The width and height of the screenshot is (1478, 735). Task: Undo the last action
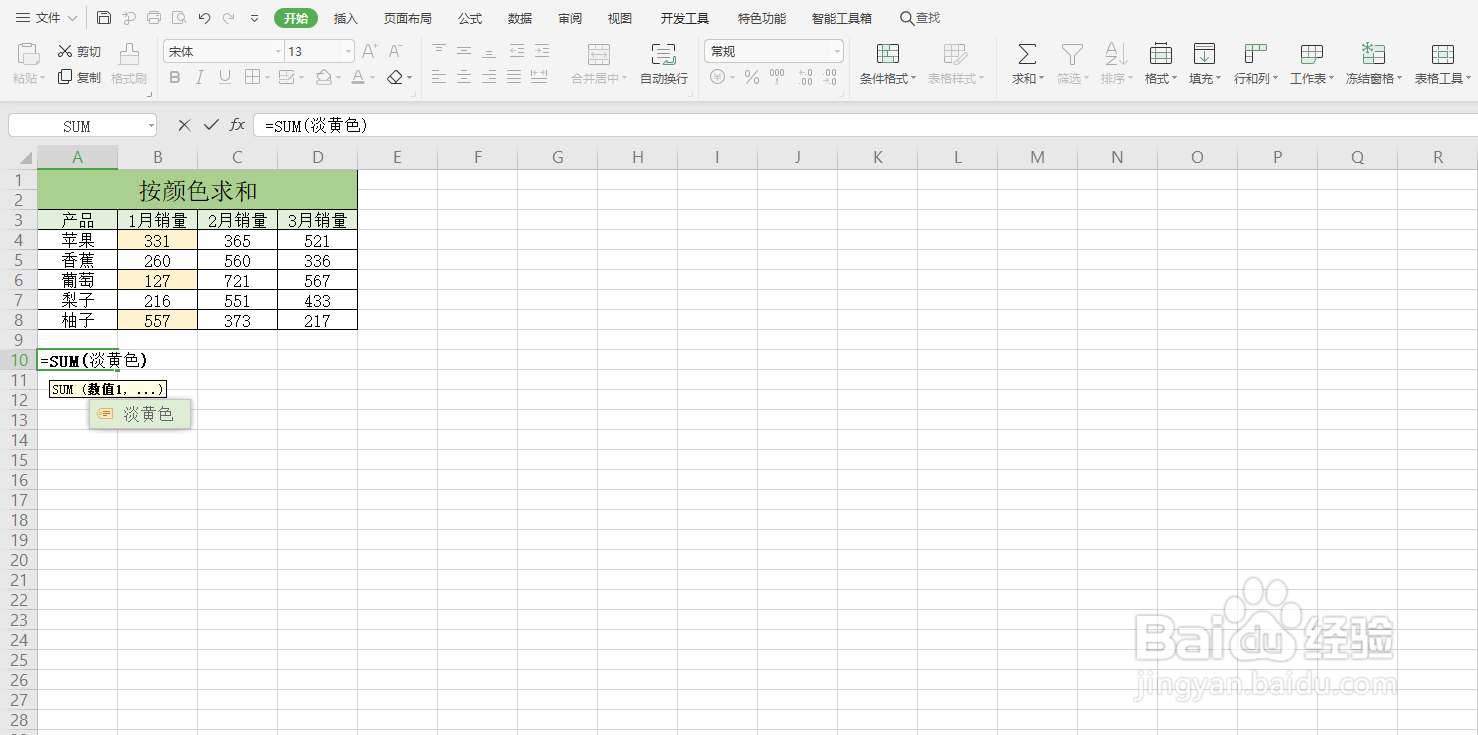point(204,18)
